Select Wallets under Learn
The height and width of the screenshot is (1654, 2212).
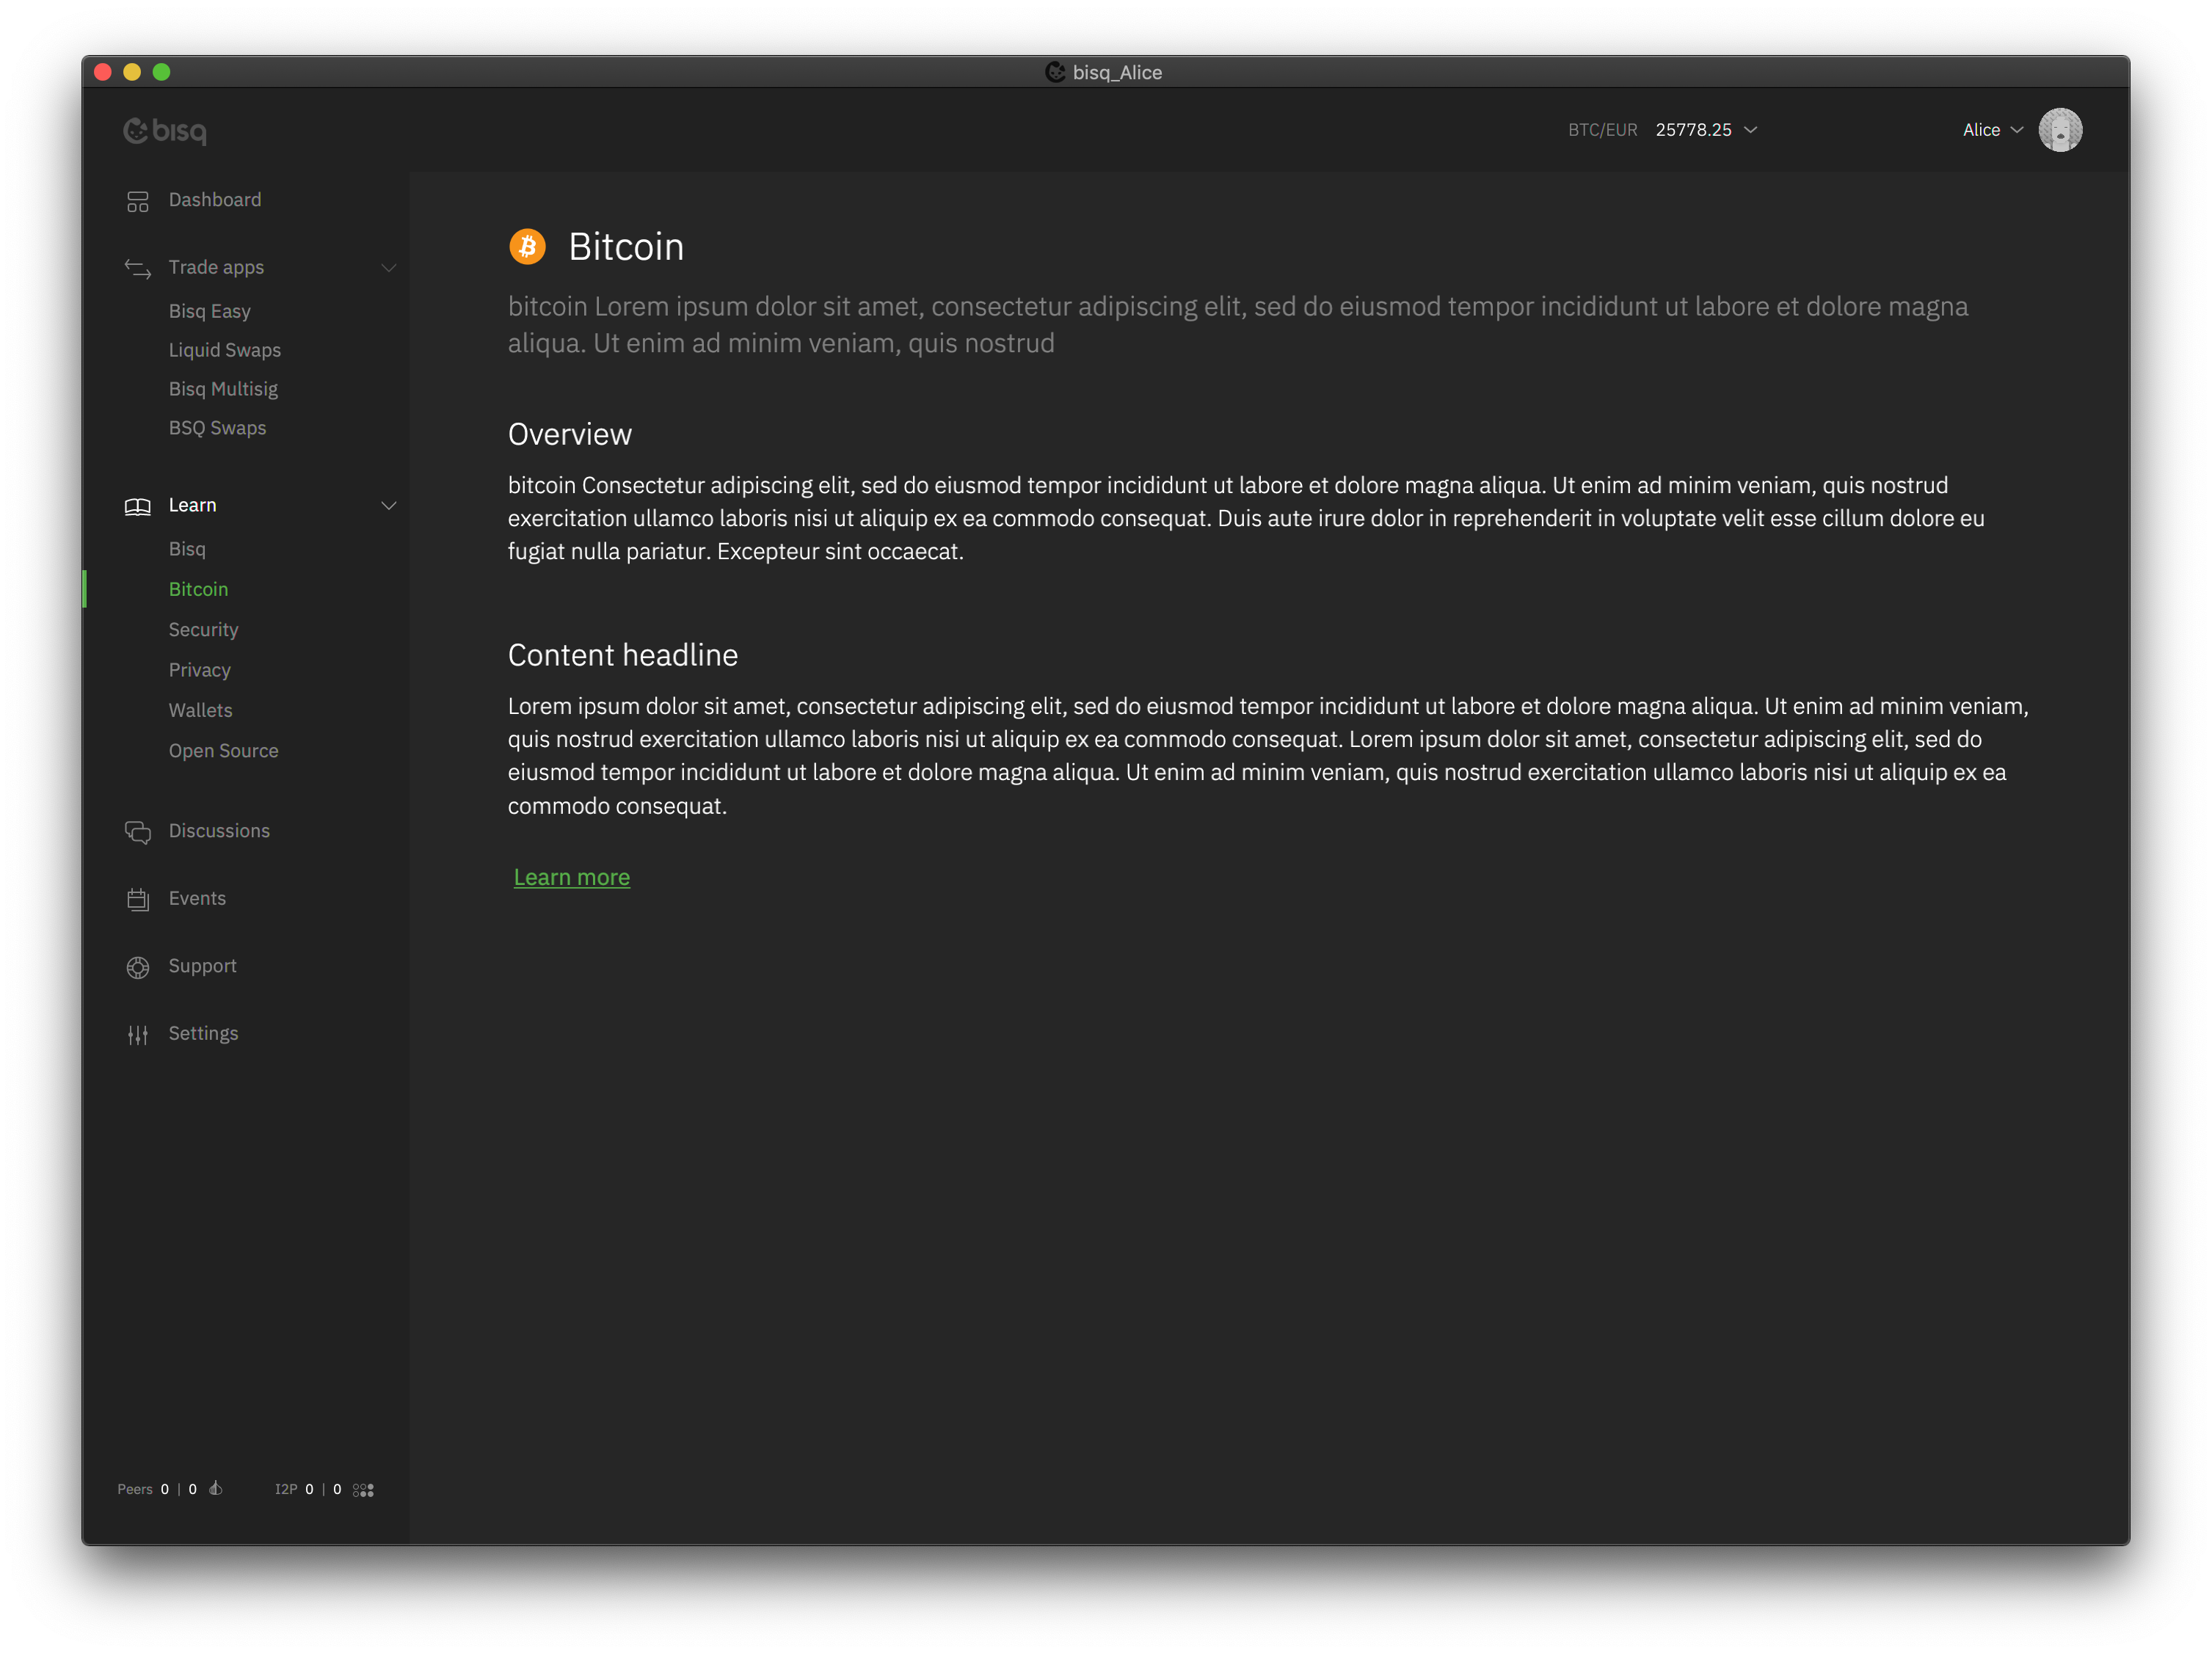pos(200,710)
